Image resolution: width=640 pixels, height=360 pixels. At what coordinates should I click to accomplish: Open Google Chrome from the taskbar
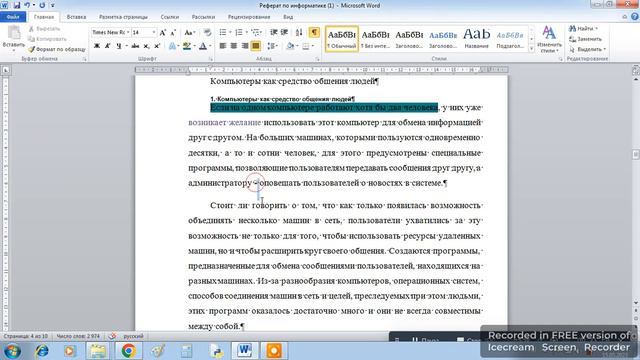(128, 351)
